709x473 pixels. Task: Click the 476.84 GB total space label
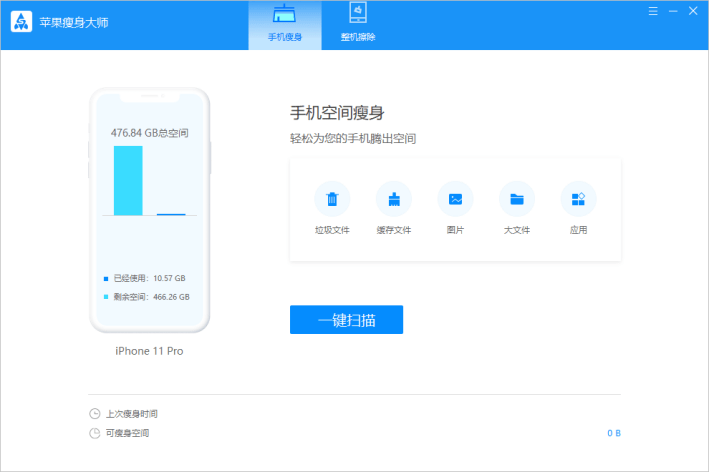(x=149, y=132)
